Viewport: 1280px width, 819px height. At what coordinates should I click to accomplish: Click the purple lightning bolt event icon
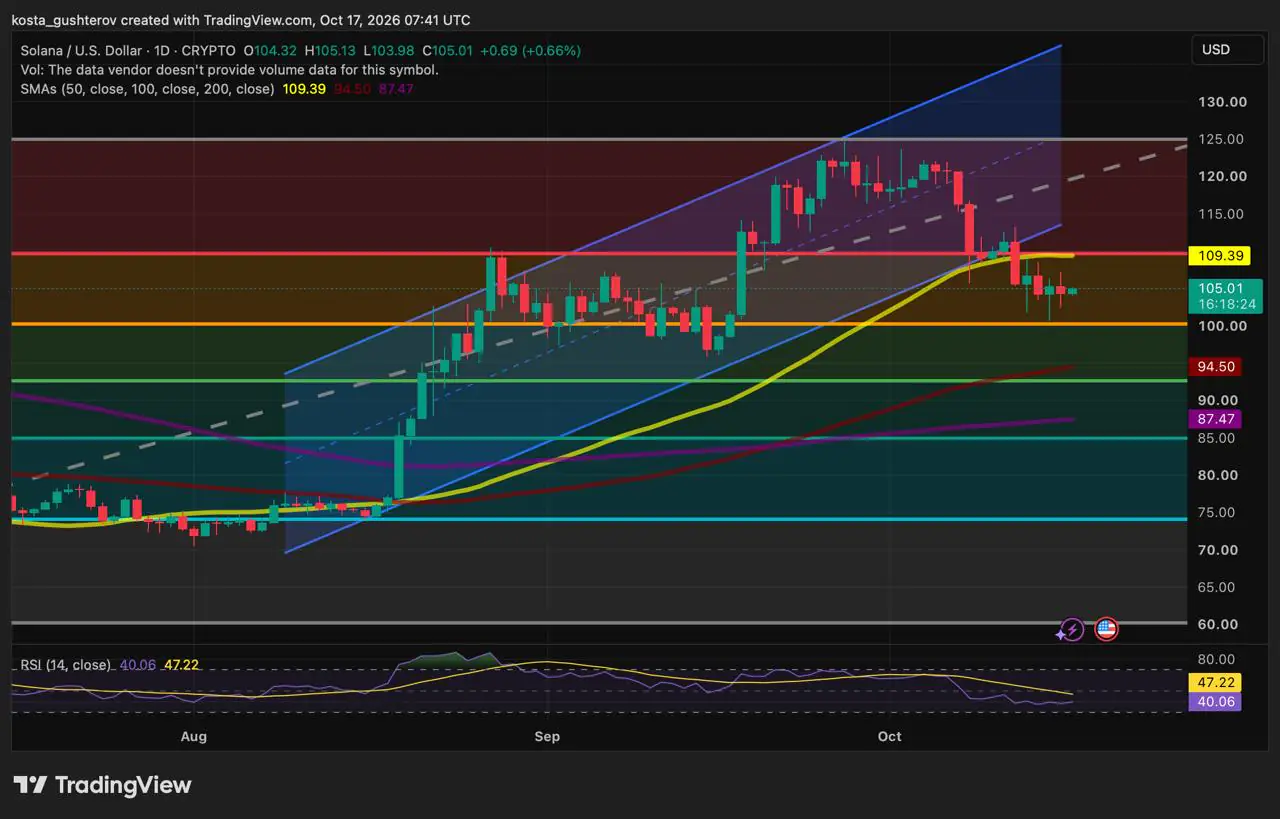[1072, 629]
